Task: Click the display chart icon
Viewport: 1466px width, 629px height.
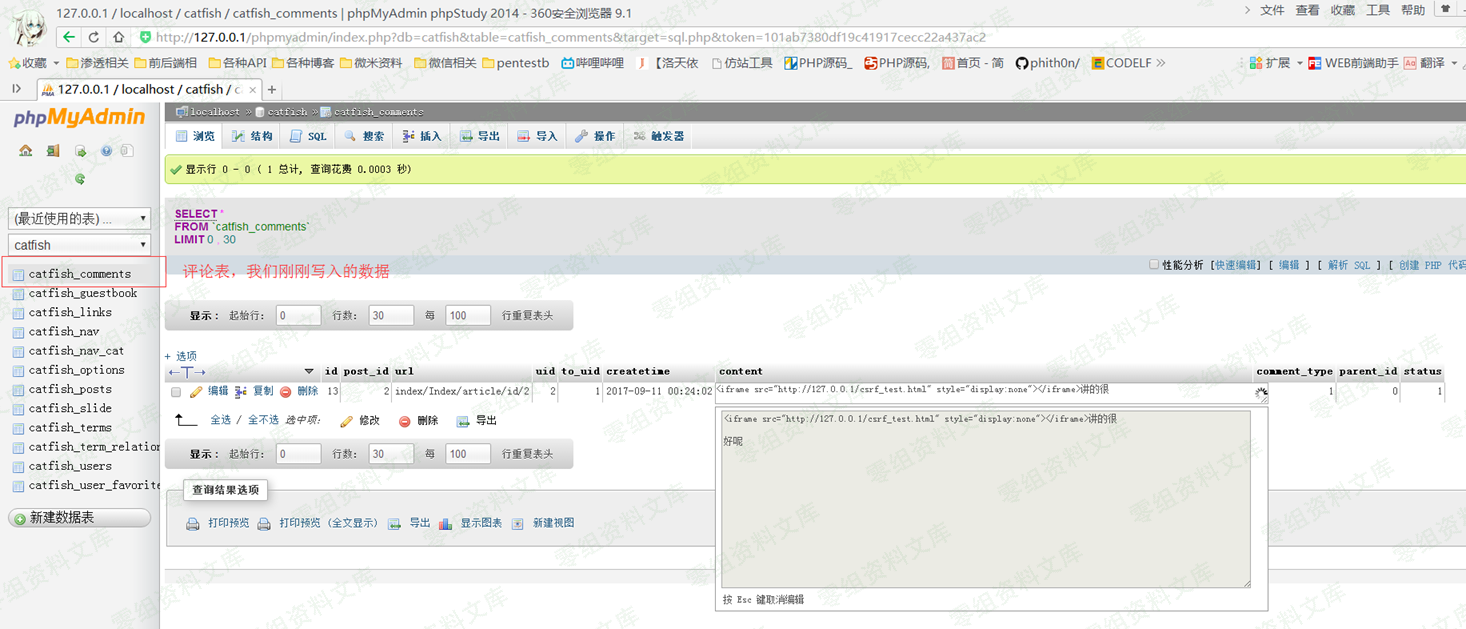Action: 446,524
